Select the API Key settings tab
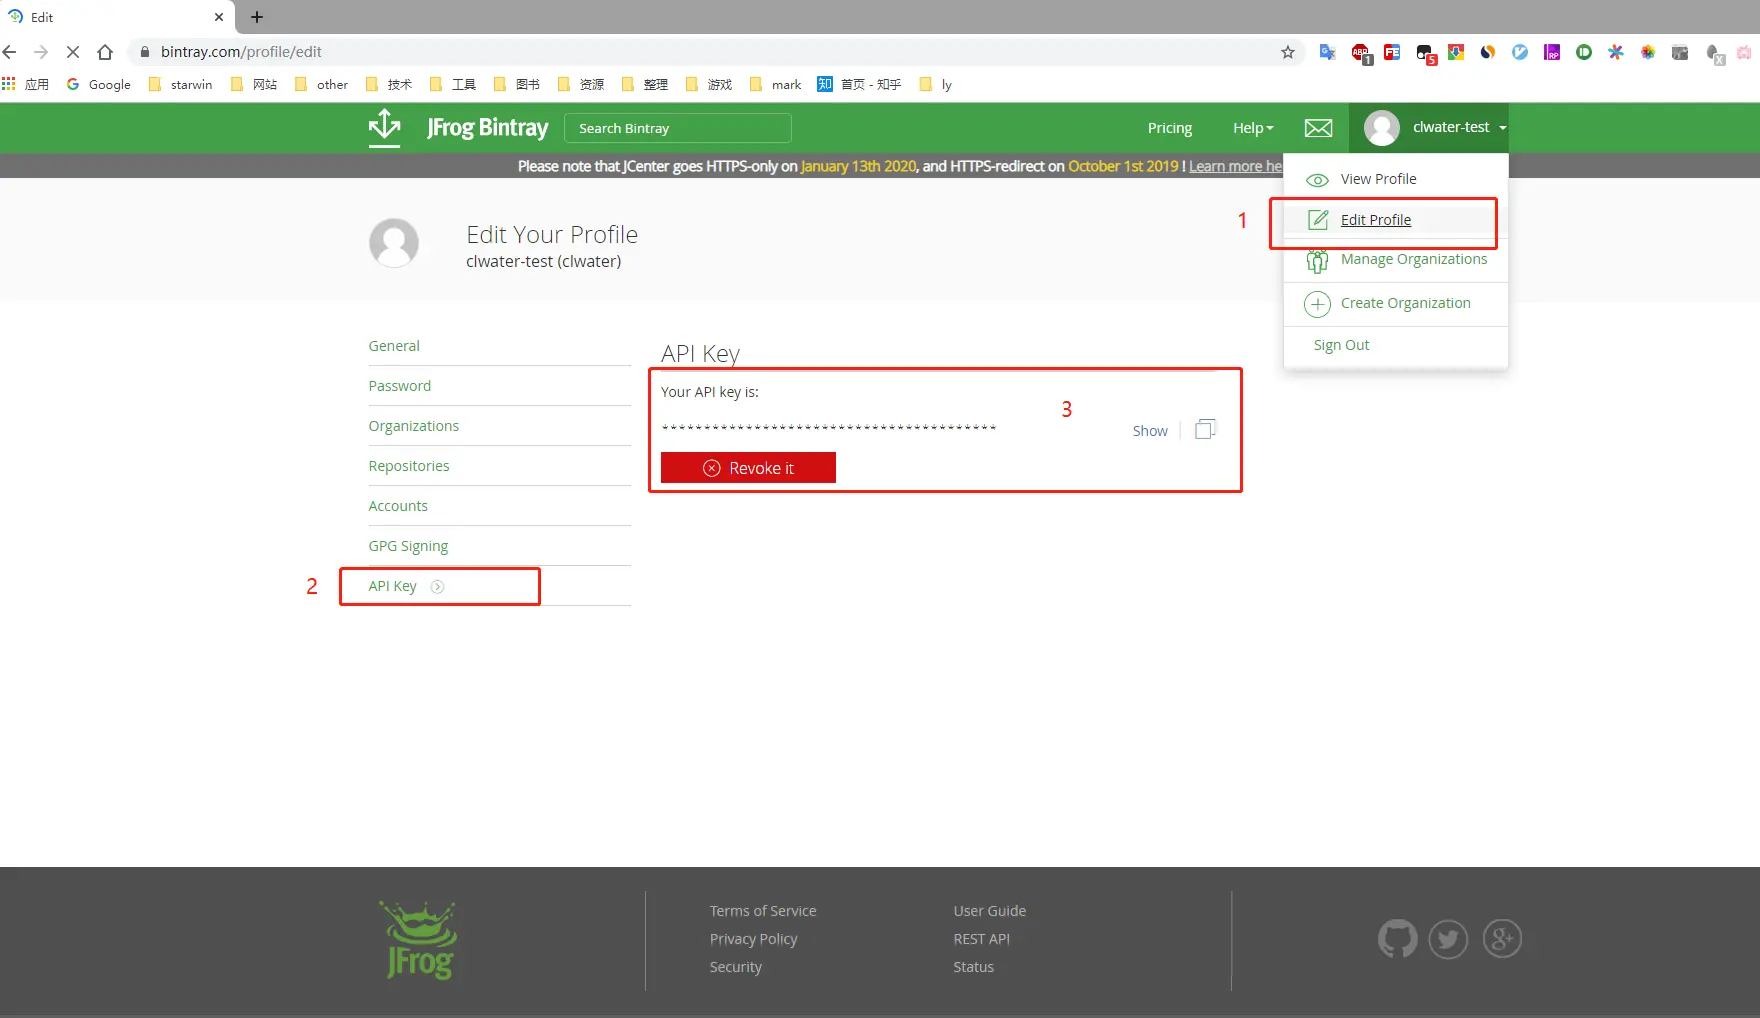Image resolution: width=1760 pixels, height=1018 pixels. (x=392, y=586)
